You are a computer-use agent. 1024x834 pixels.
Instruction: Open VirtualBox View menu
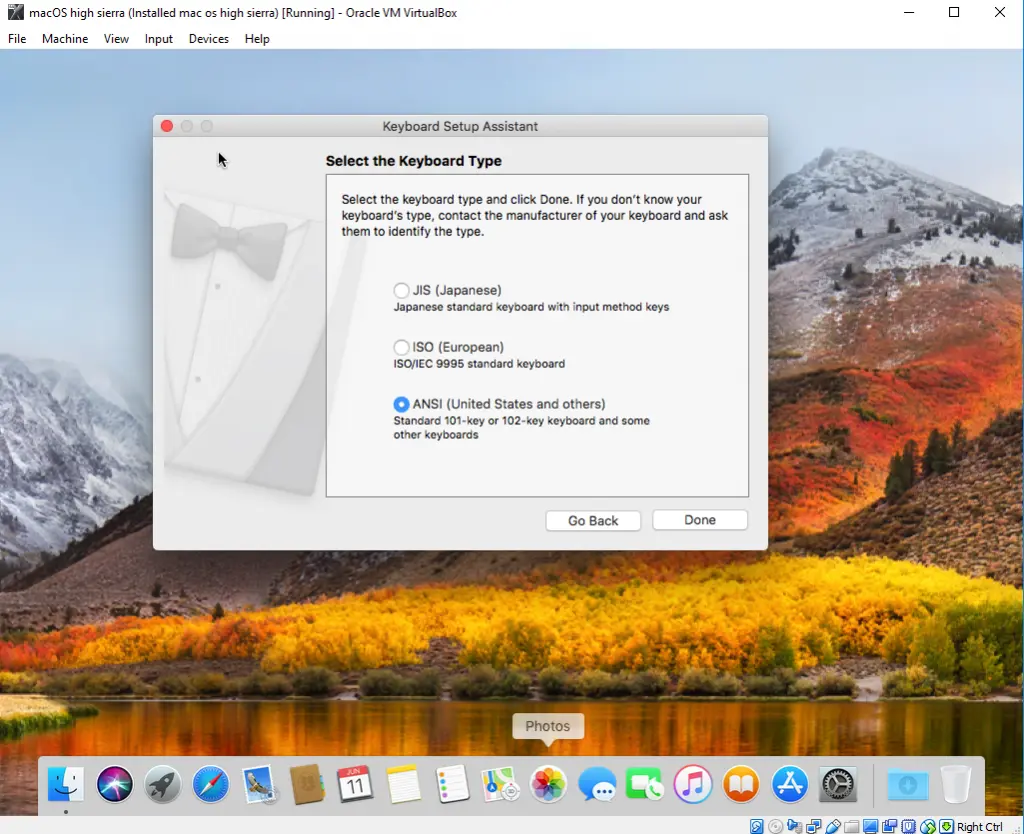click(116, 39)
